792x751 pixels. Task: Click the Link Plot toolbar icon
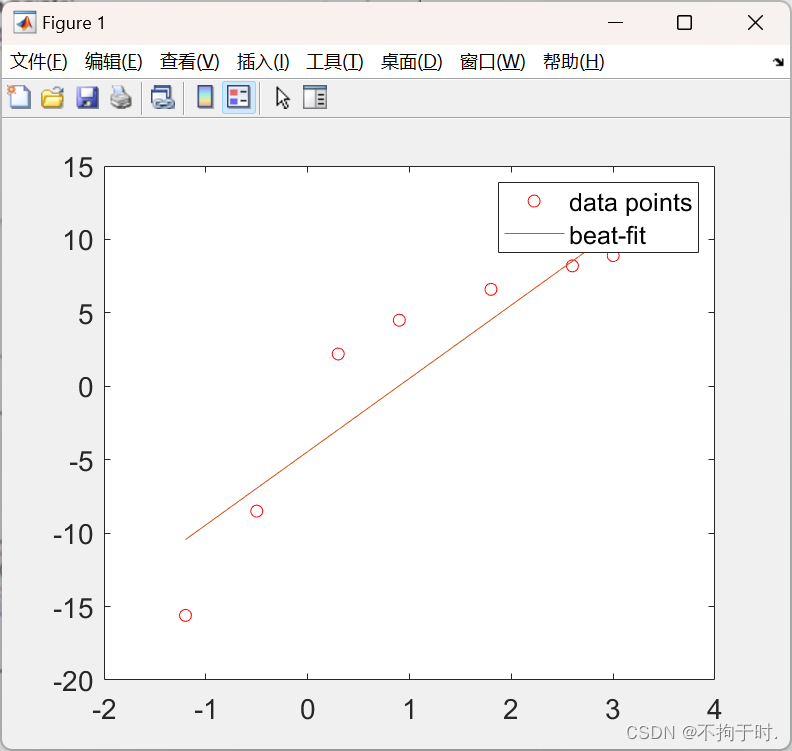163,97
